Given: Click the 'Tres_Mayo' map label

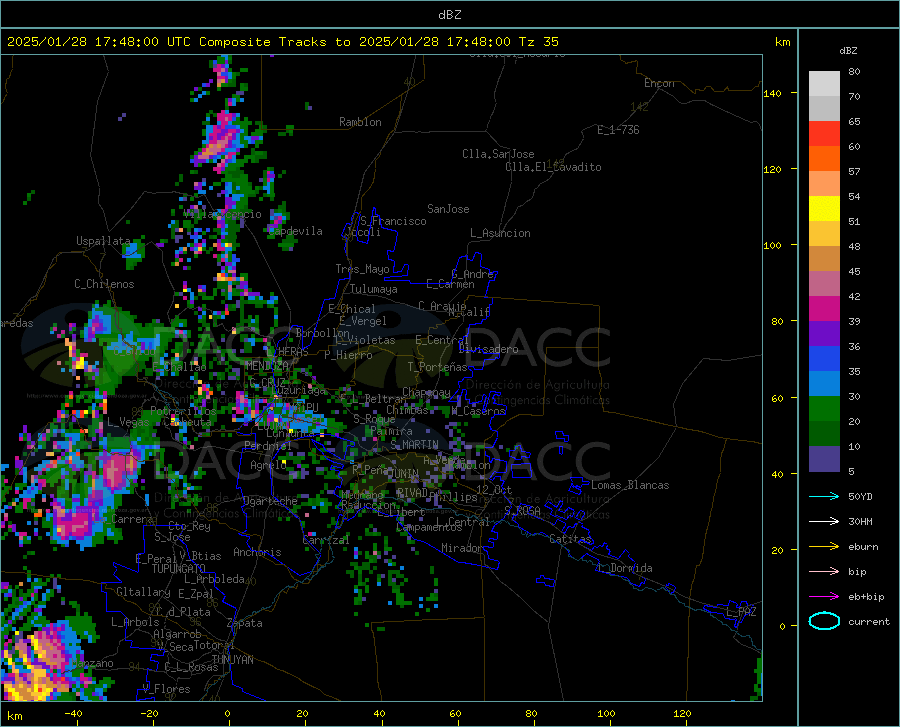Looking at the screenshot, I should point(362,269).
